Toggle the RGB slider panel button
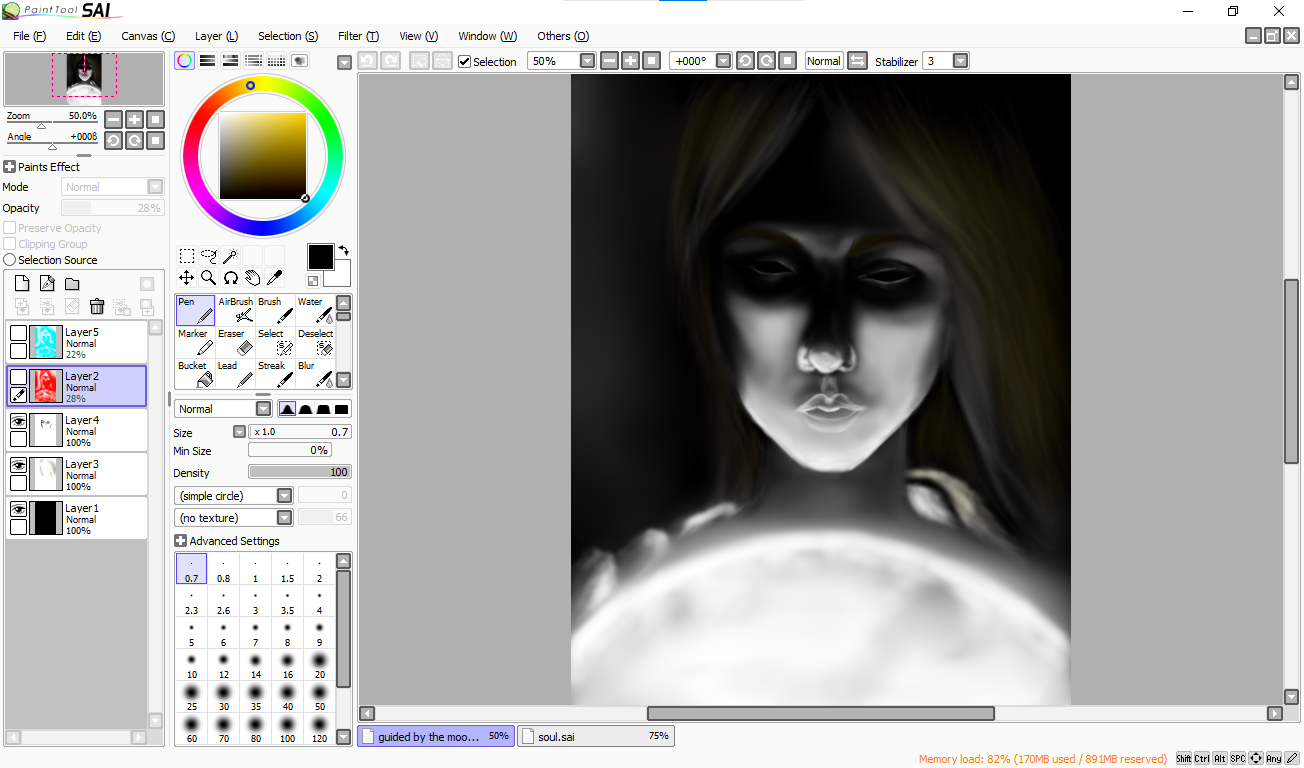This screenshot has width=1304, height=768. click(207, 61)
